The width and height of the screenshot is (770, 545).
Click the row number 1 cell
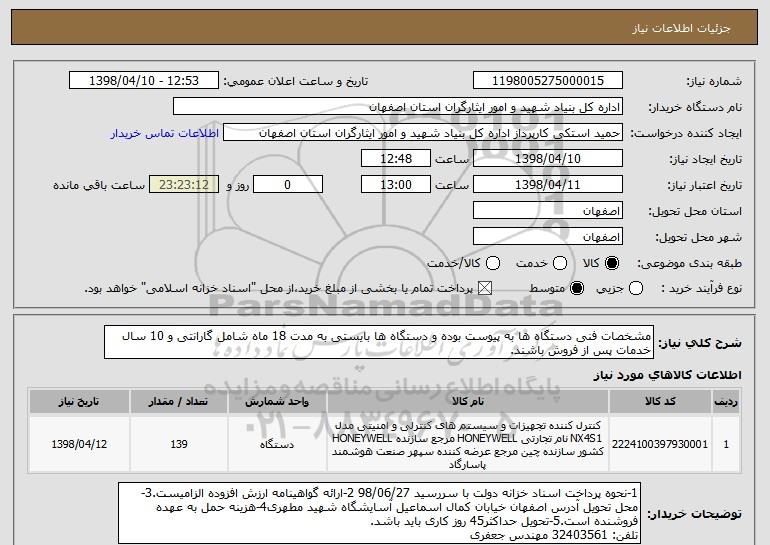point(726,444)
